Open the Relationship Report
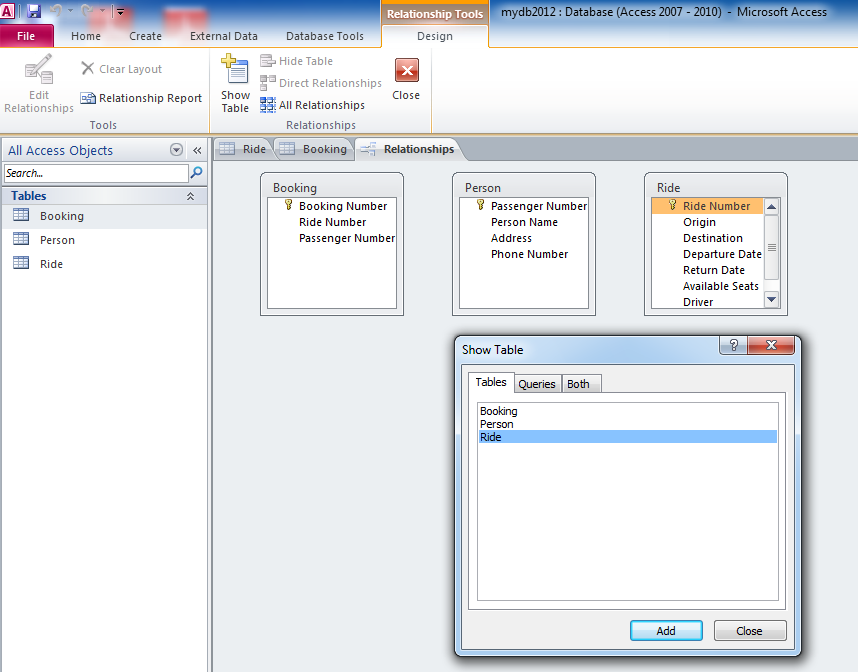 (x=141, y=98)
